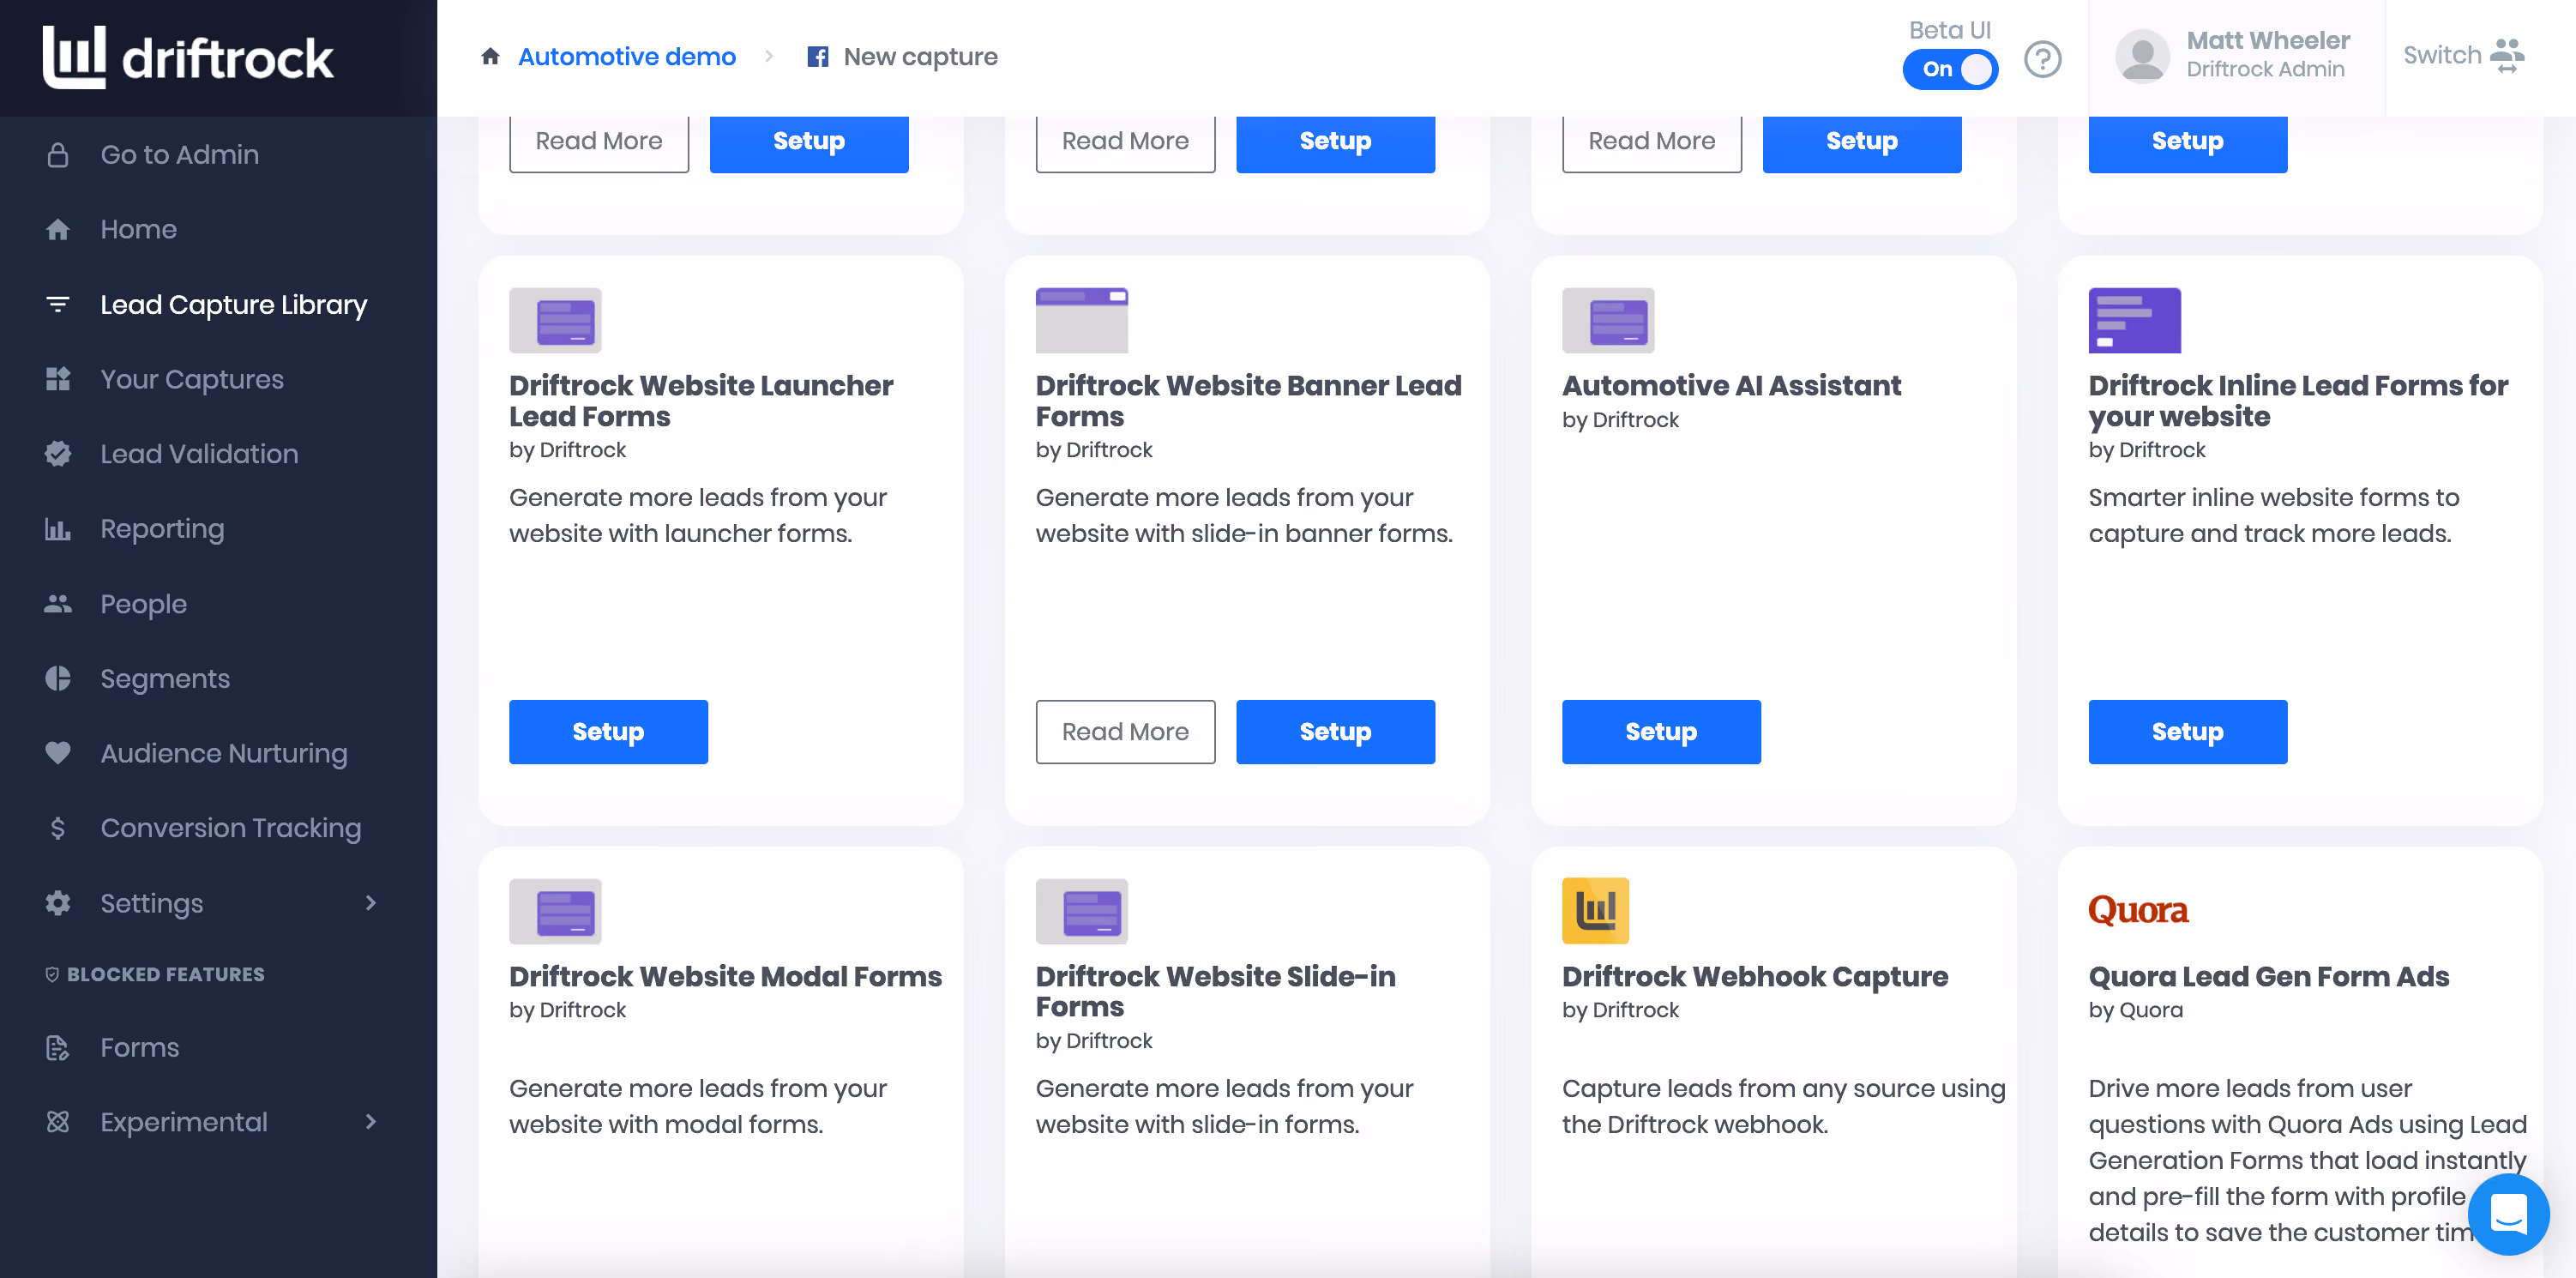
Task: Click the New capture breadcrumb text
Action: (920, 57)
